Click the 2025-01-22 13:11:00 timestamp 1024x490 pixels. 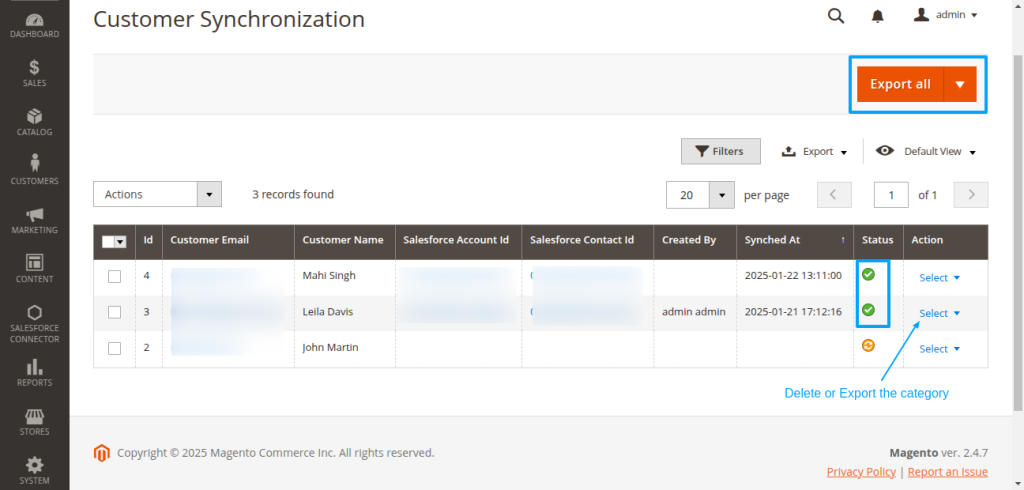pos(793,276)
